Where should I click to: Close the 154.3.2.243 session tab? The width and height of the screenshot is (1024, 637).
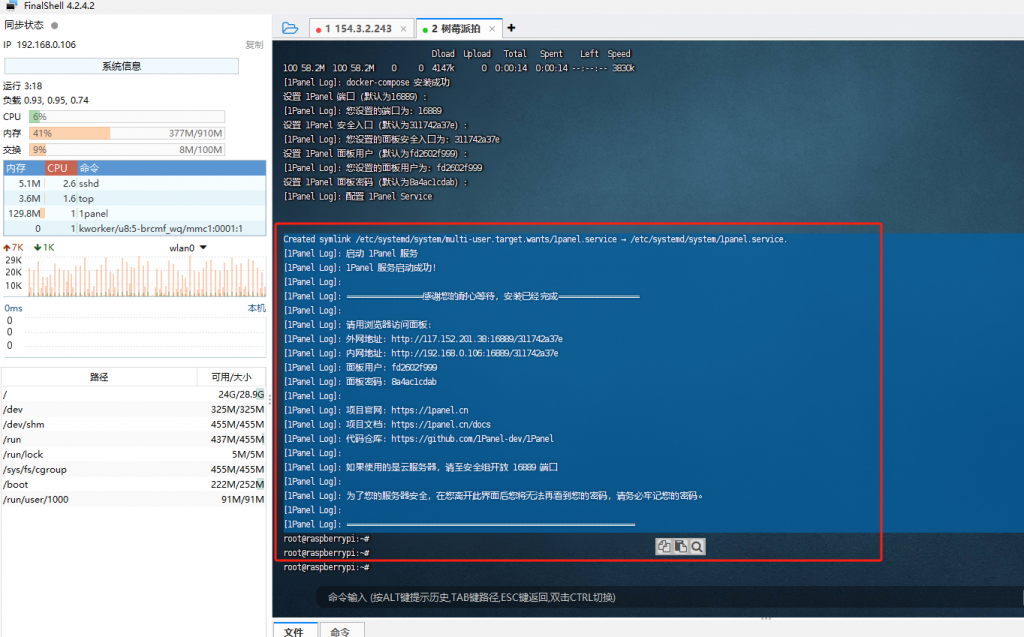click(404, 29)
